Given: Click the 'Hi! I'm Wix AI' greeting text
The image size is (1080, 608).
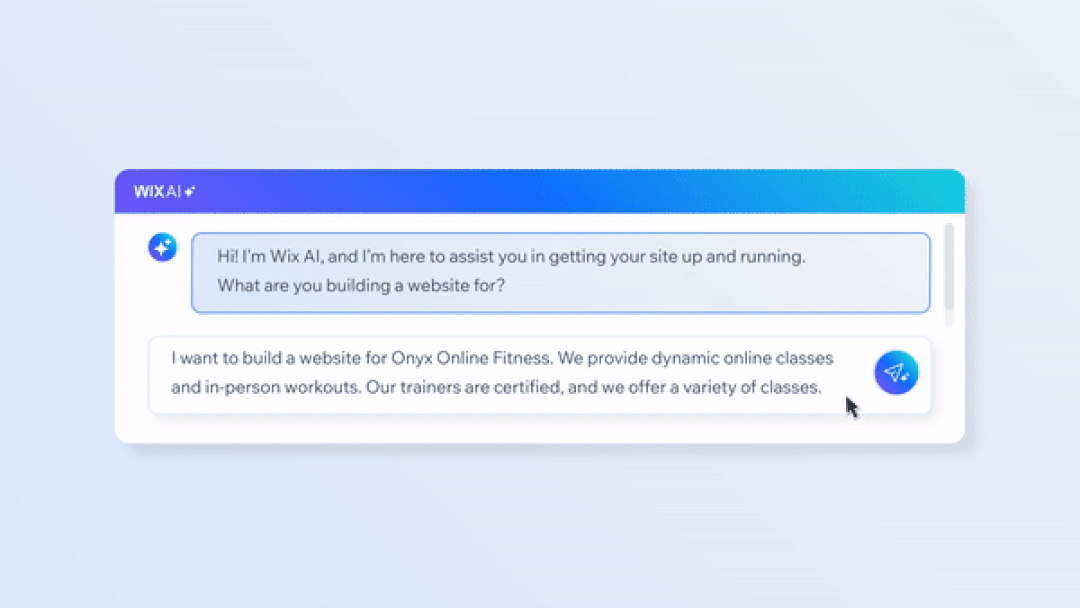Looking at the screenshot, I should [269, 257].
